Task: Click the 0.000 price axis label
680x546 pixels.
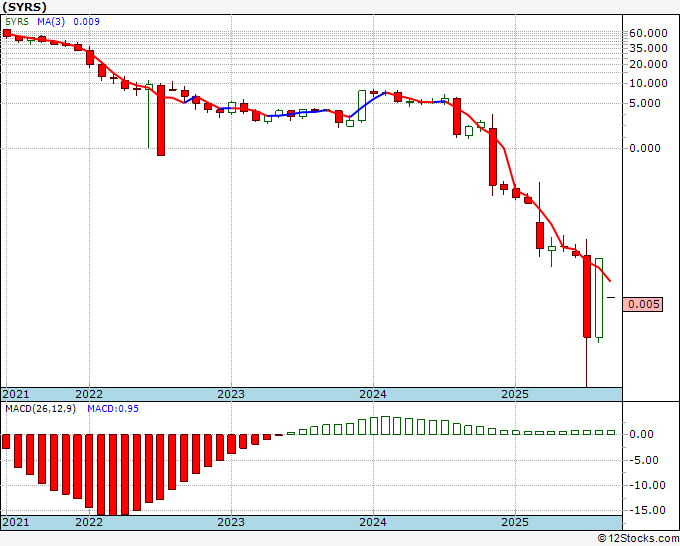Action: tap(645, 148)
